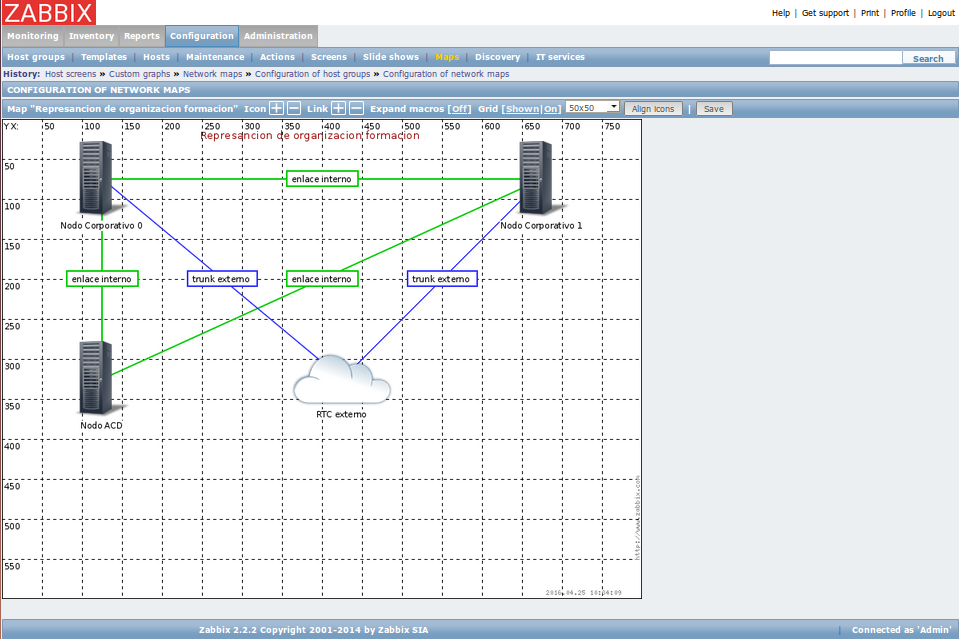Switch to the Monitoring tab
The height and width of the screenshot is (639, 959).
pos(33,36)
